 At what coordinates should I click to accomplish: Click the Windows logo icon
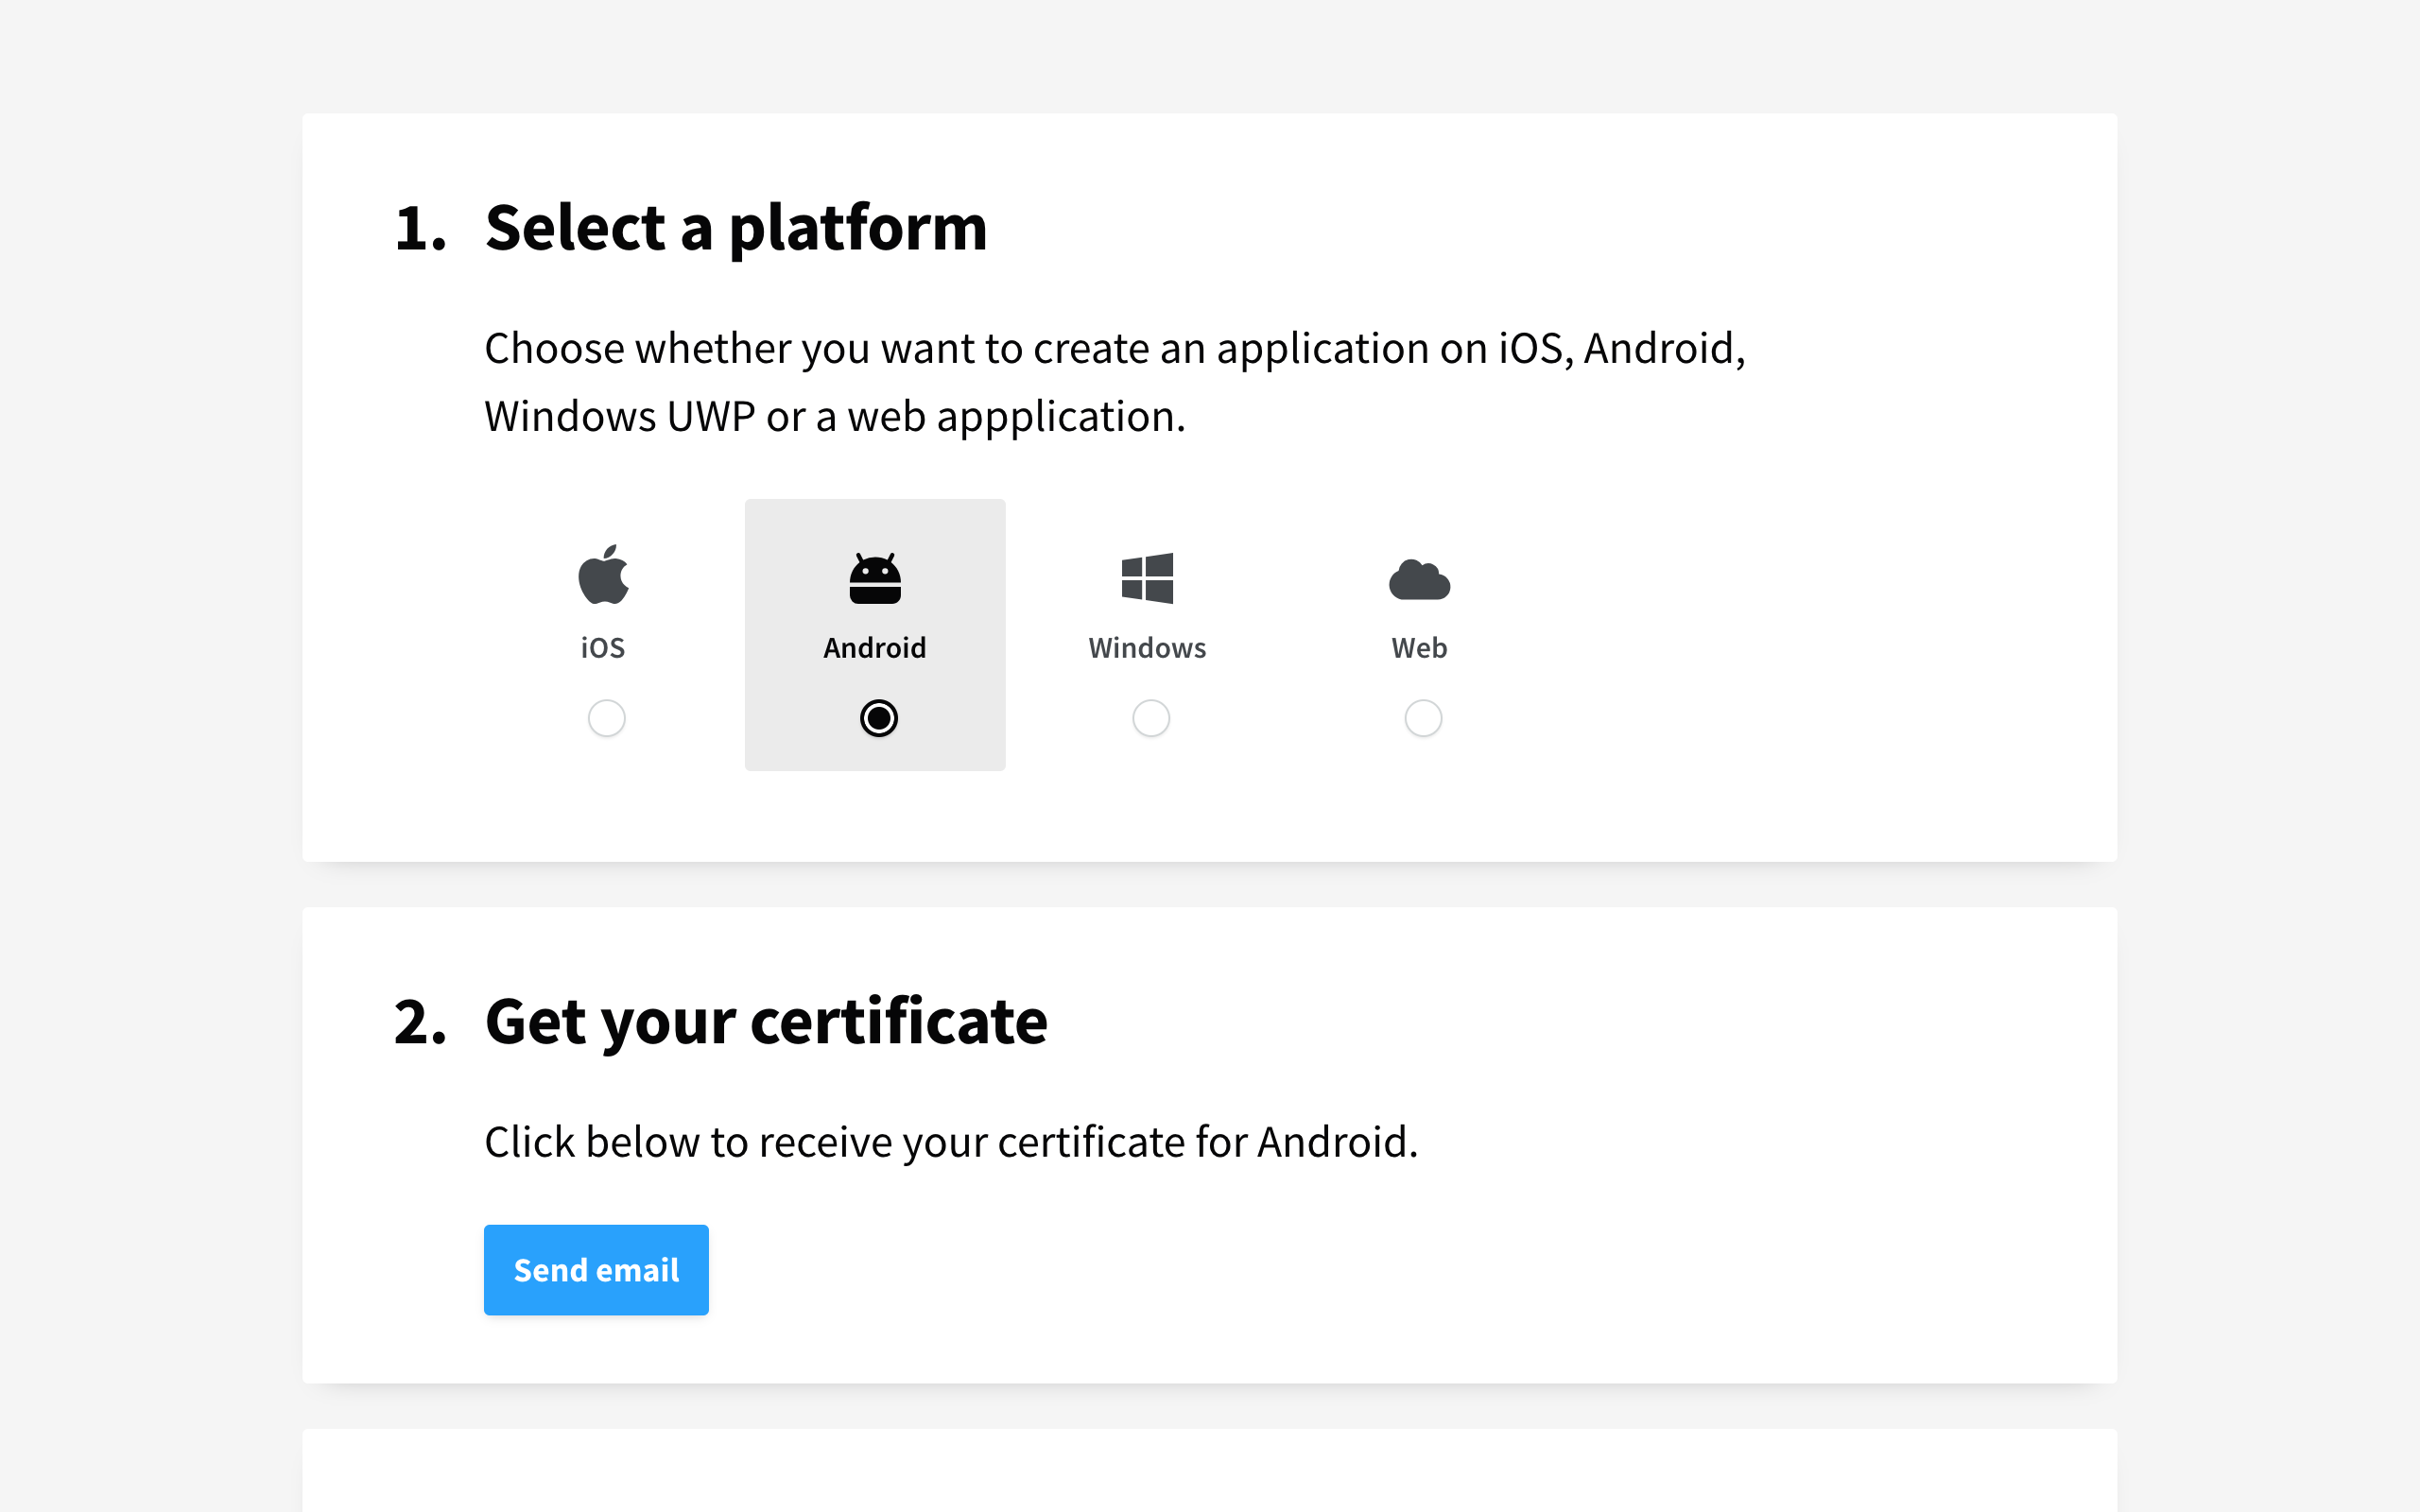[1147, 578]
